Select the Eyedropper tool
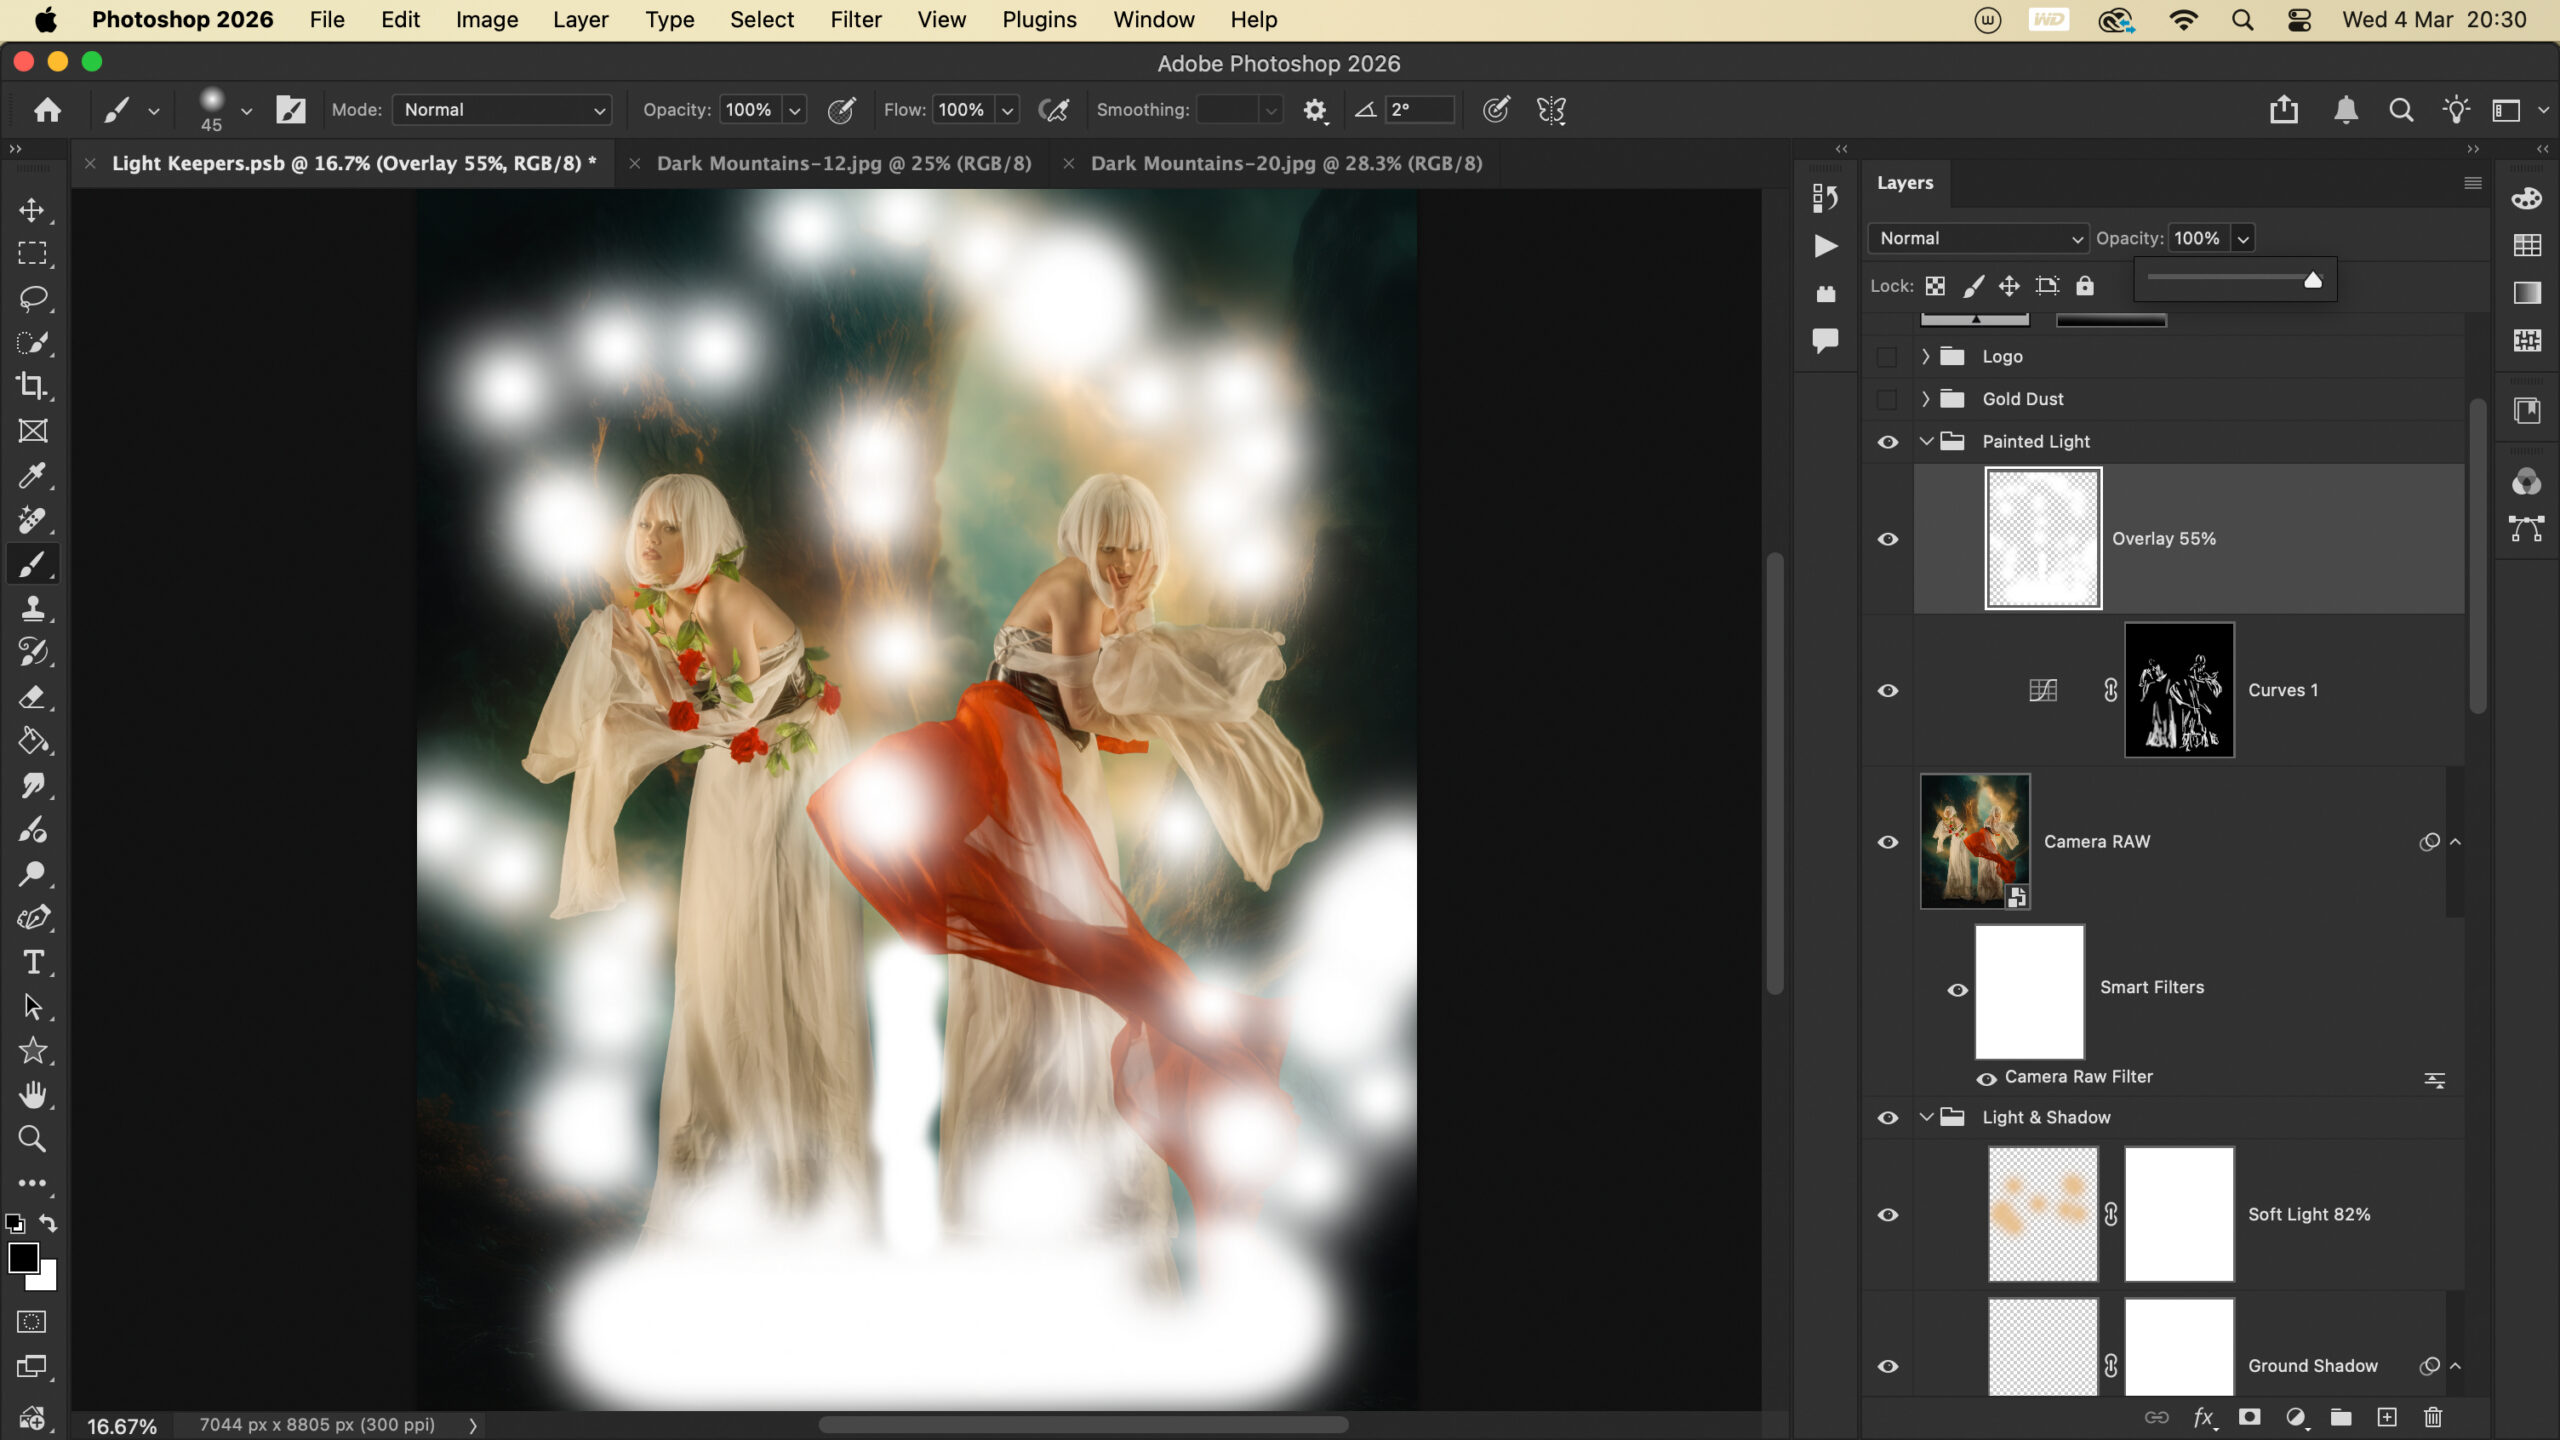Image resolution: width=2560 pixels, height=1440 pixels. pyautogui.click(x=32, y=475)
